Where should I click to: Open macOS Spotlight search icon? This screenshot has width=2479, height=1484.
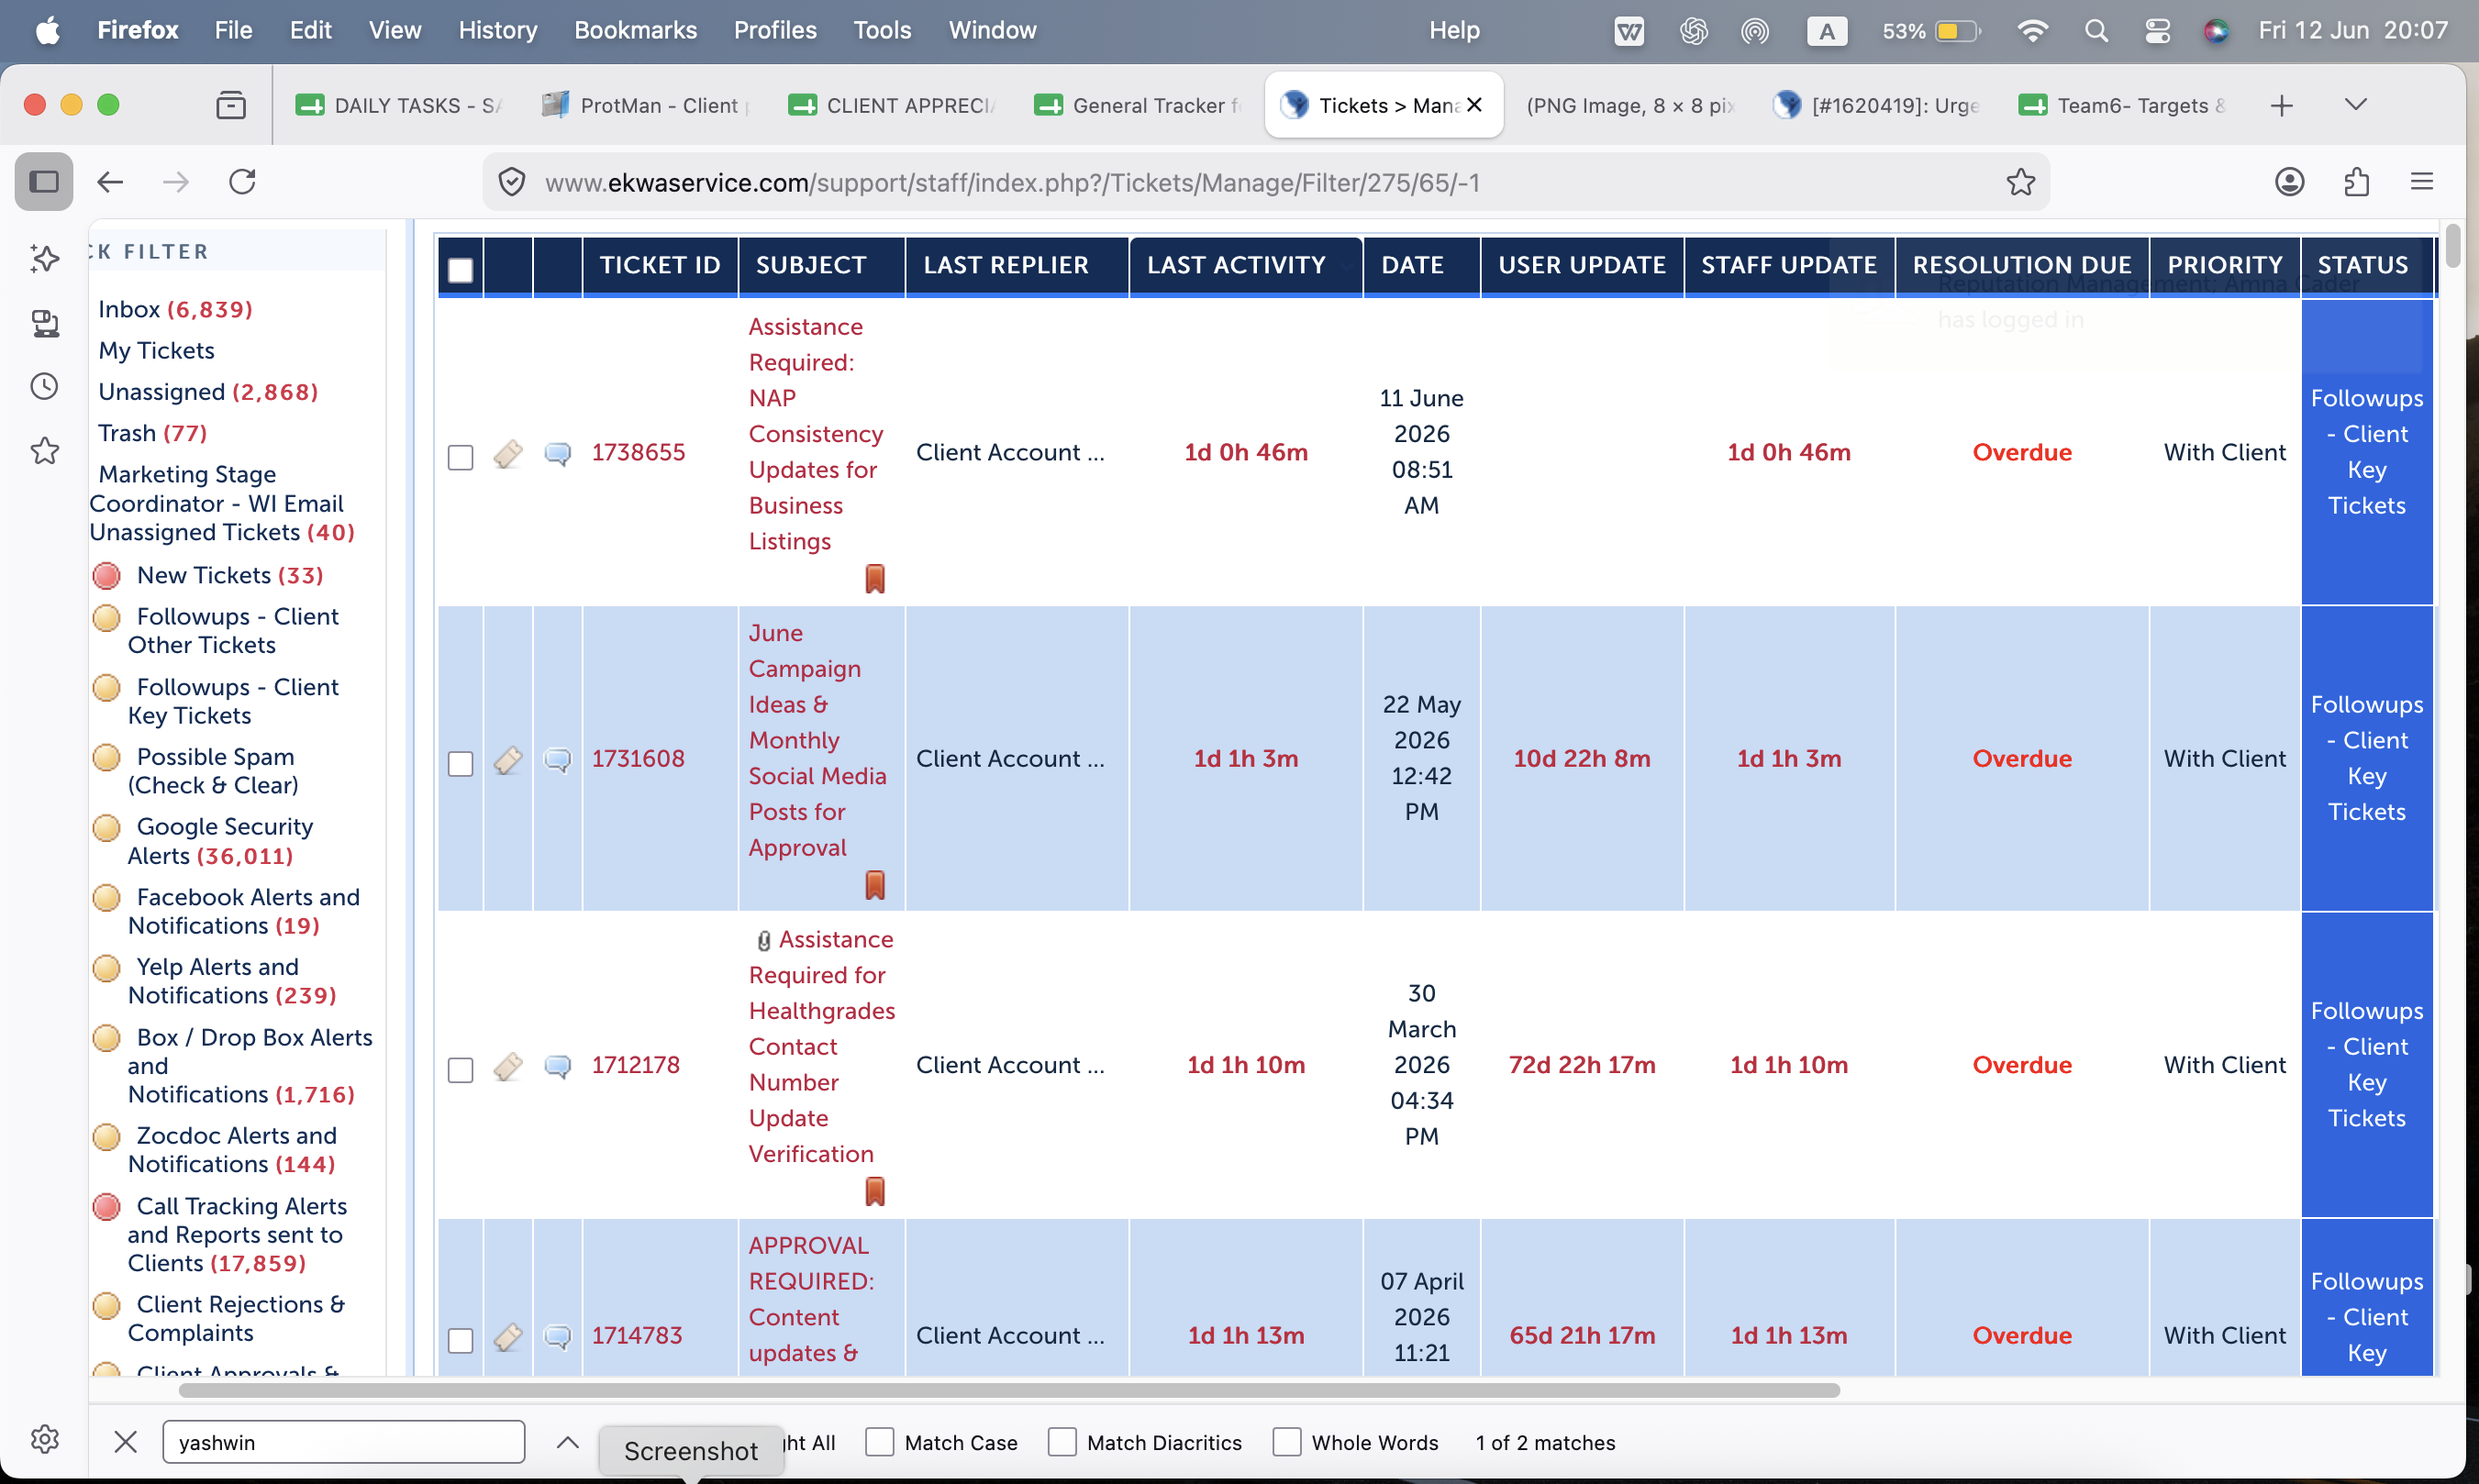(2097, 31)
